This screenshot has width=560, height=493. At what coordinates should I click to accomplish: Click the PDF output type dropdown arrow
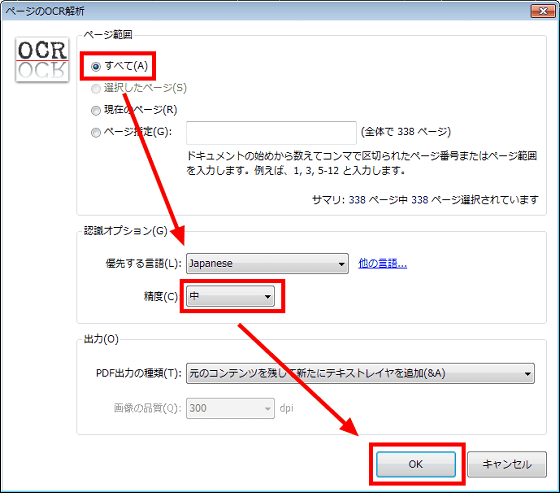click(x=528, y=374)
